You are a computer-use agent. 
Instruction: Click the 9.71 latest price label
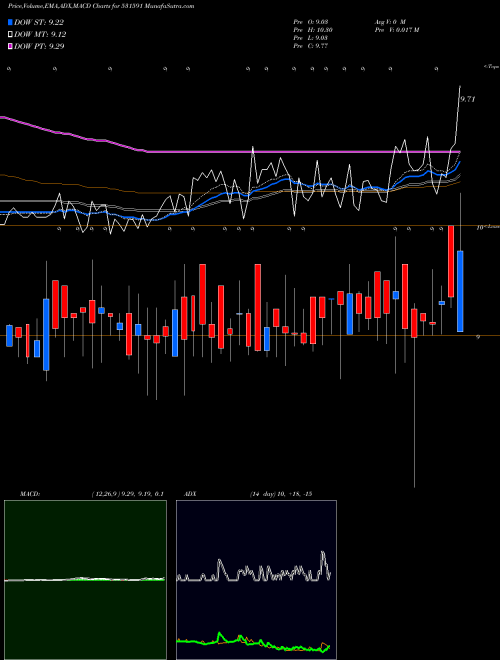tap(468, 99)
